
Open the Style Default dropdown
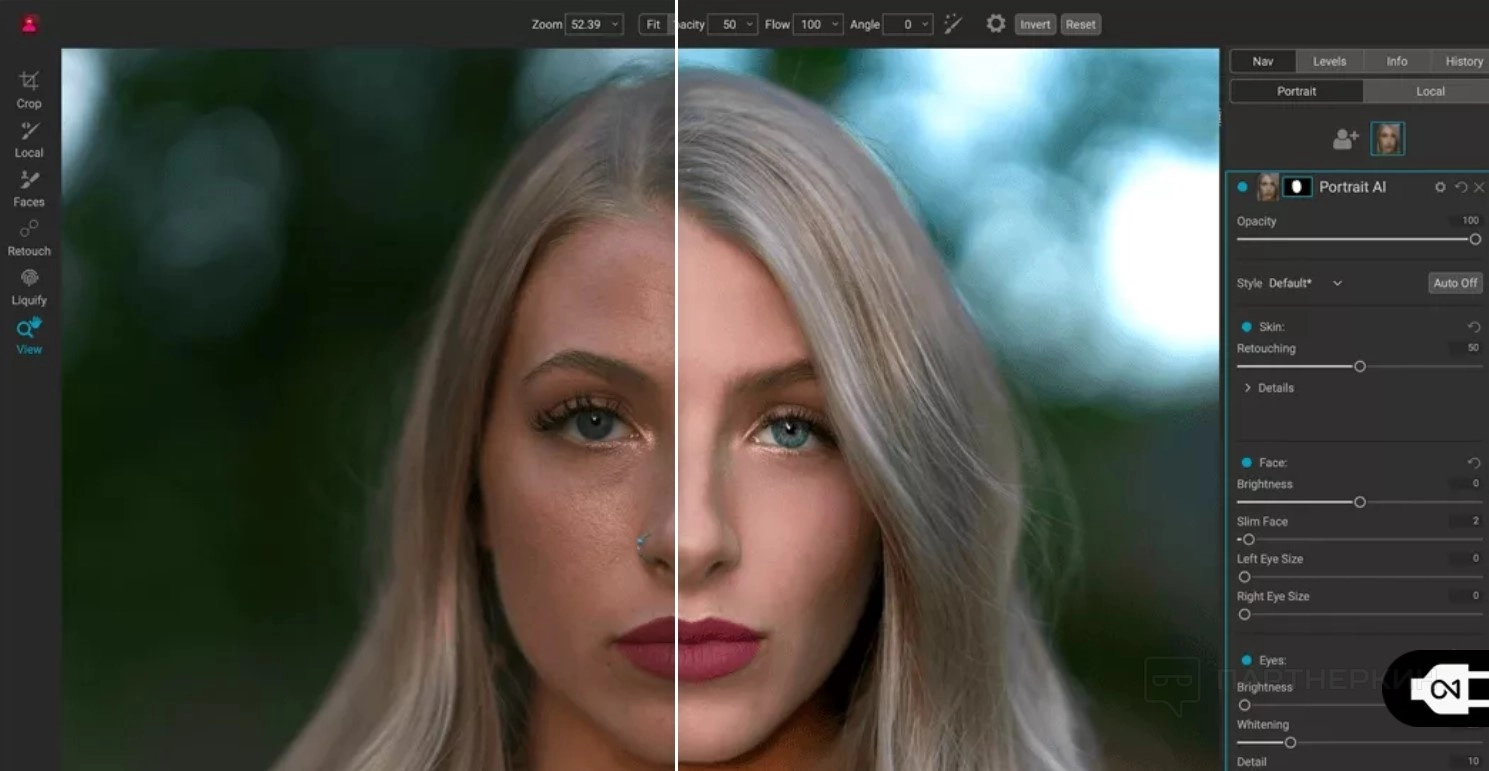1336,283
